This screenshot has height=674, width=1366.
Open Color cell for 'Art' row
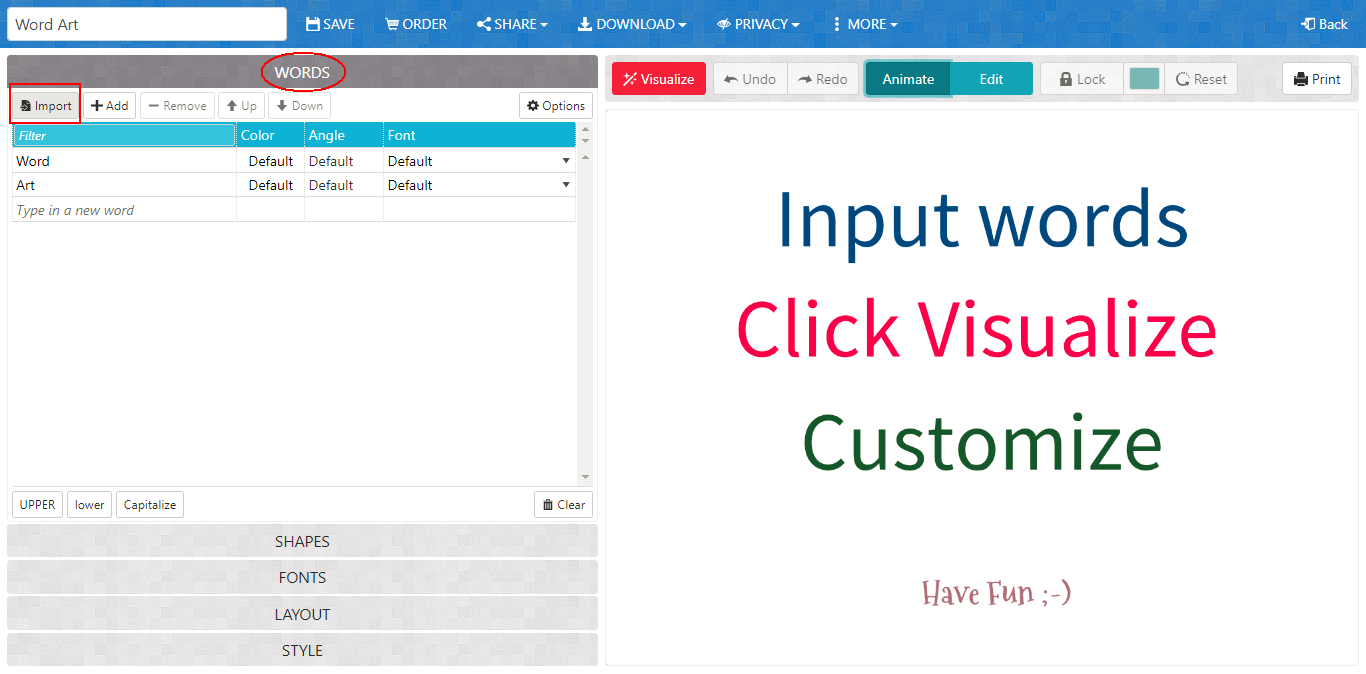click(270, 185)
